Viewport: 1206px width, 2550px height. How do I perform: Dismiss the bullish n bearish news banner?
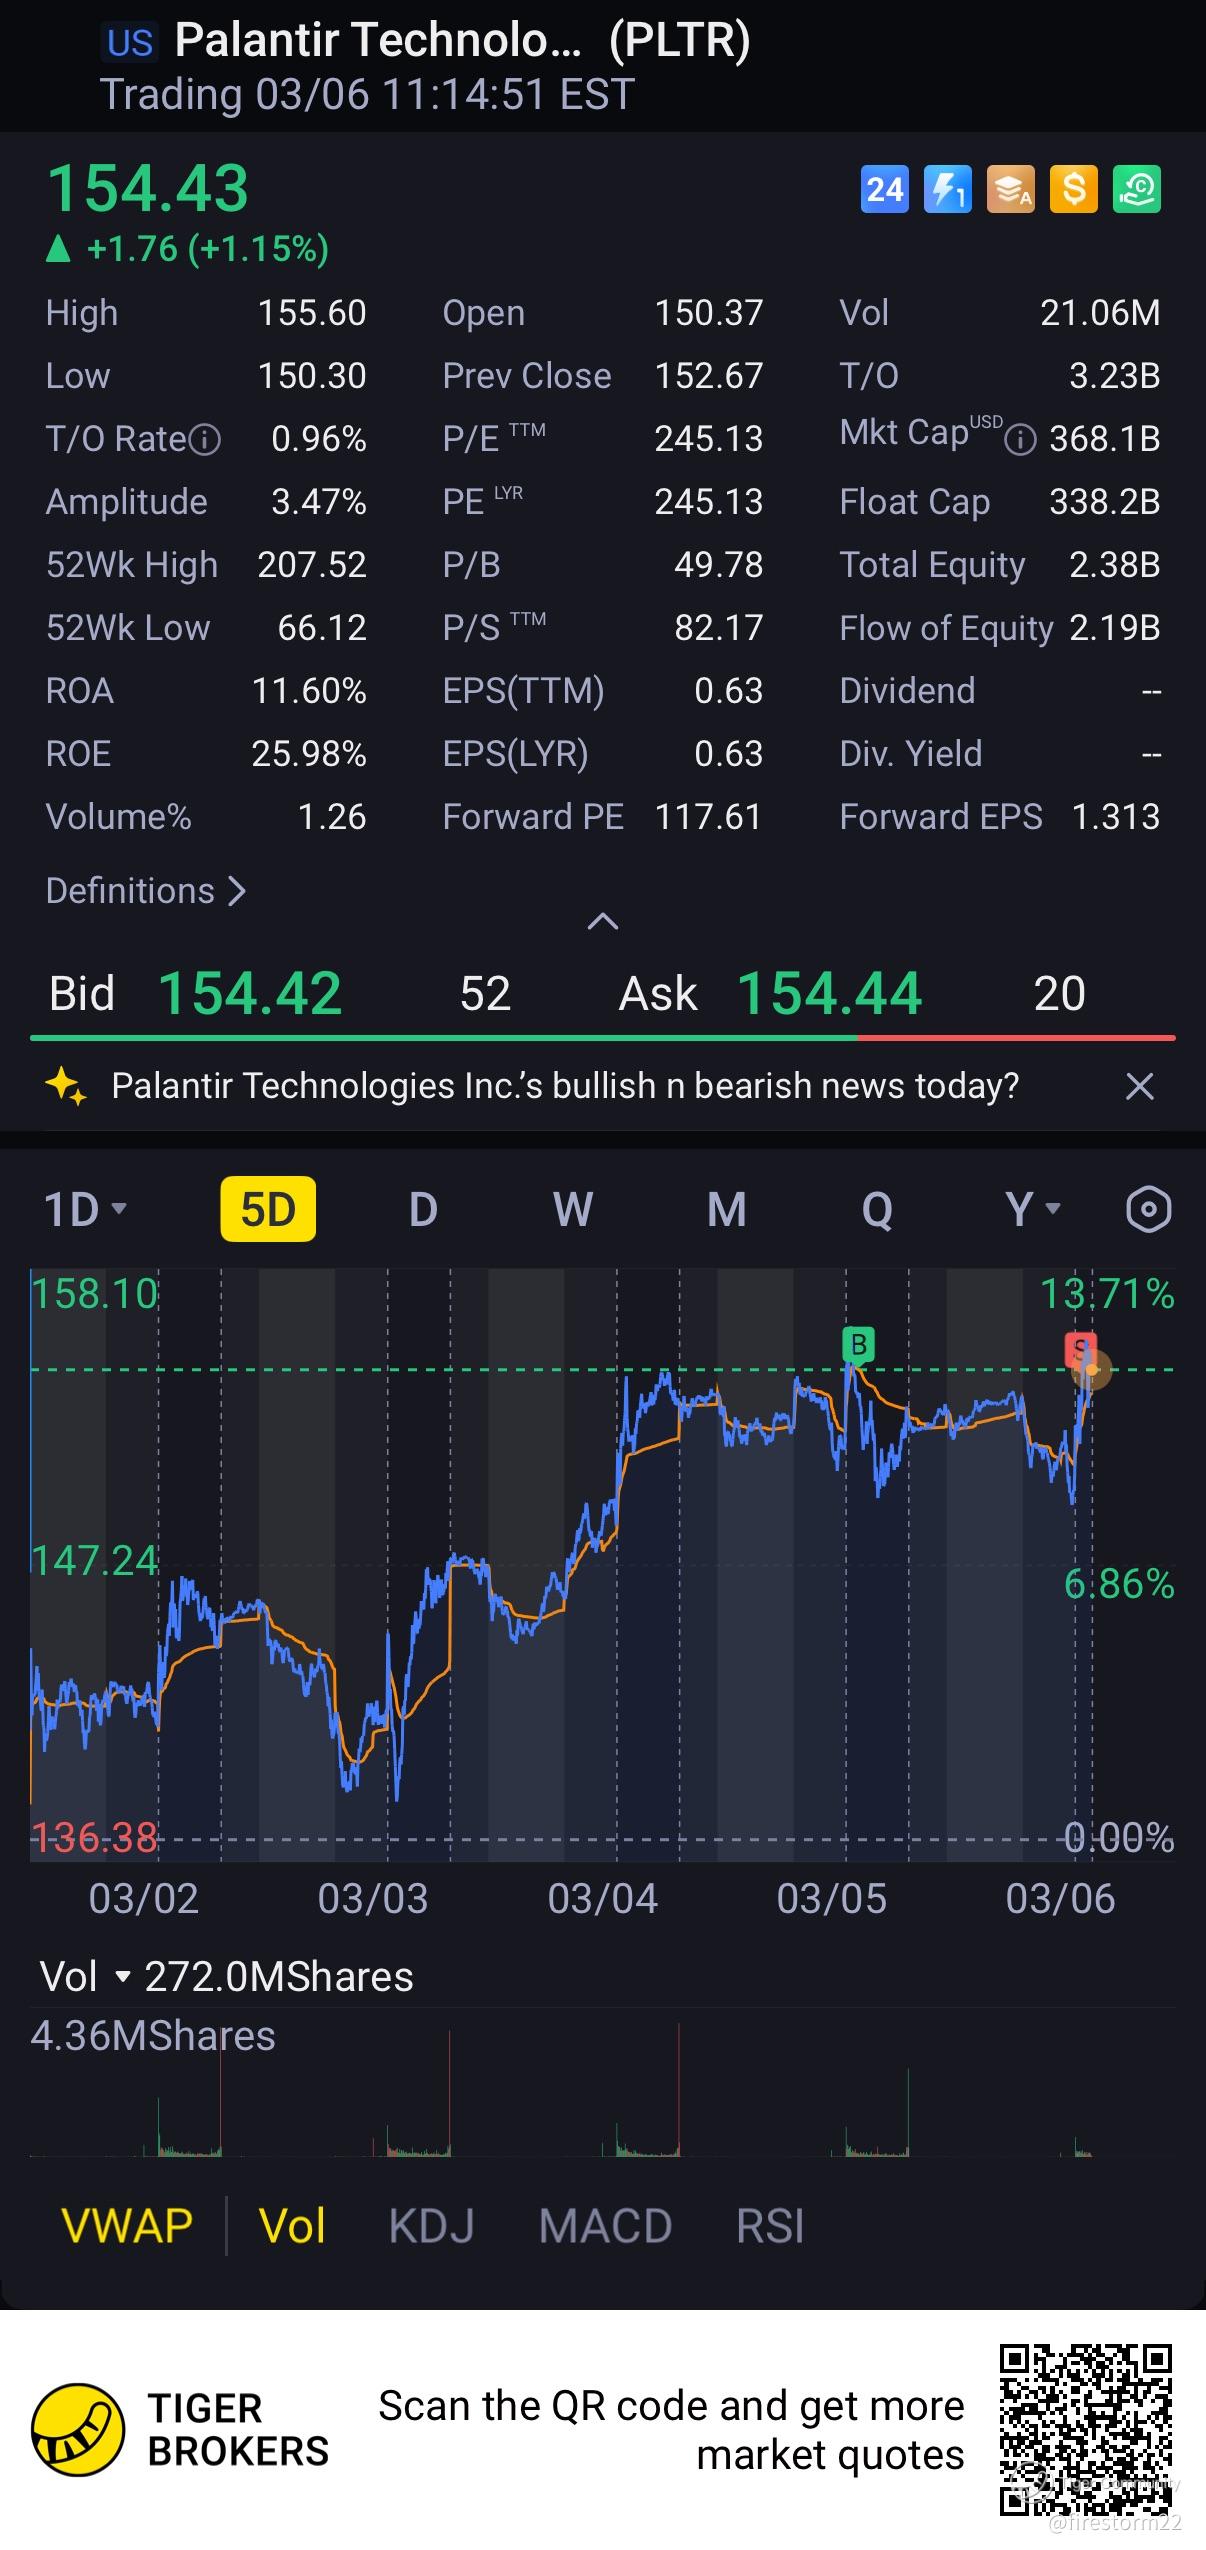coord(1139,1086)
